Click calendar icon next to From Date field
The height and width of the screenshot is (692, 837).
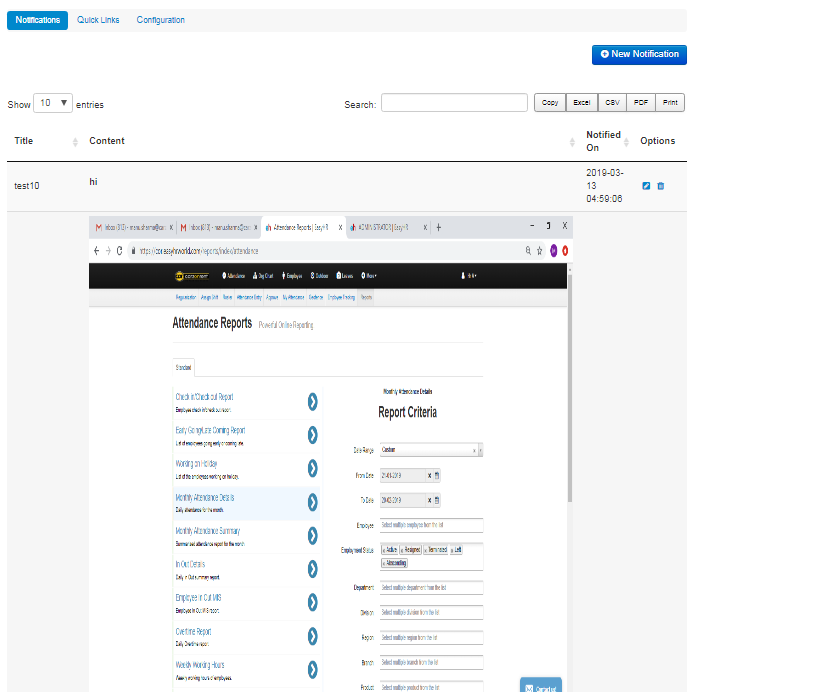[437, 475]
